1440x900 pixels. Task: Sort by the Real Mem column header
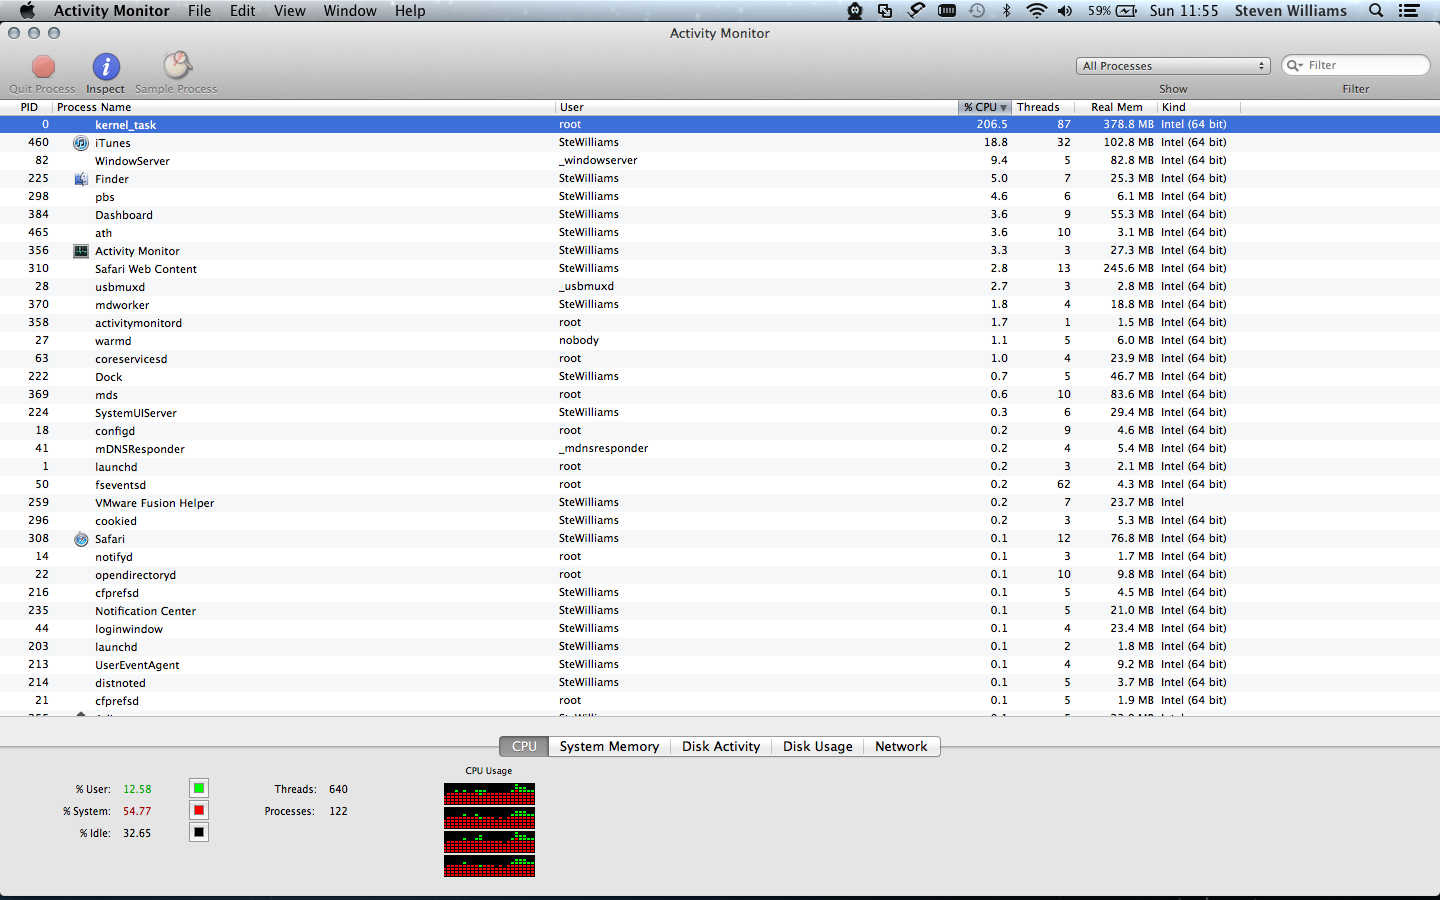pos(1116,107)
